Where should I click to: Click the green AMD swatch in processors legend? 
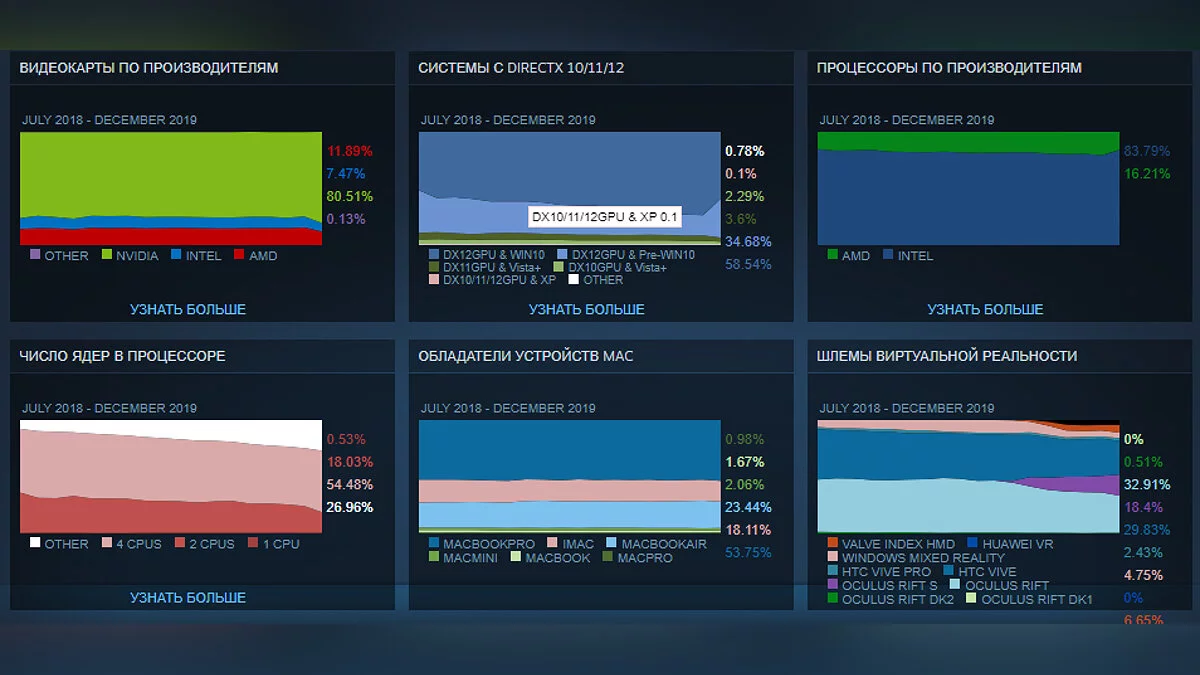tap(832, 255)
